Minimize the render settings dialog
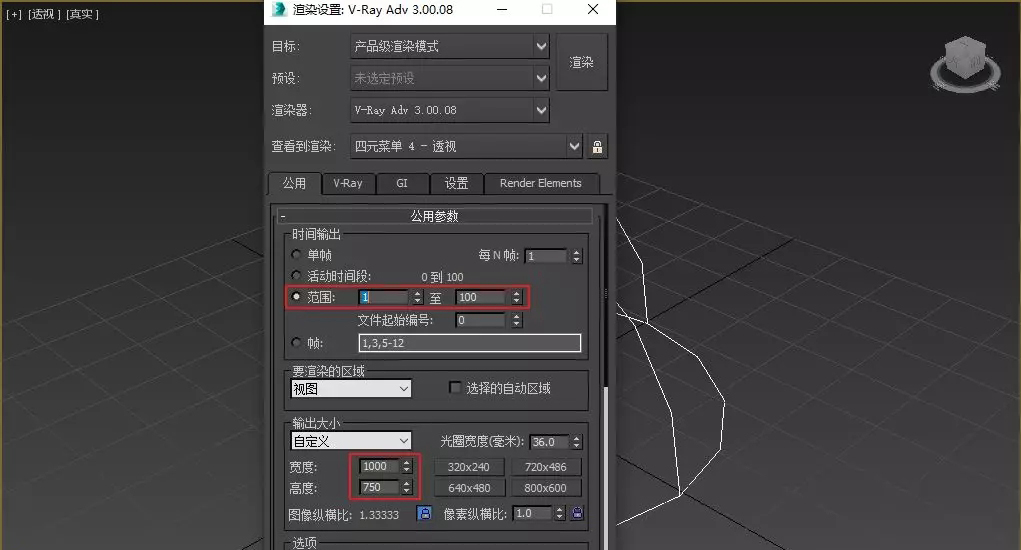 point(502,9)
